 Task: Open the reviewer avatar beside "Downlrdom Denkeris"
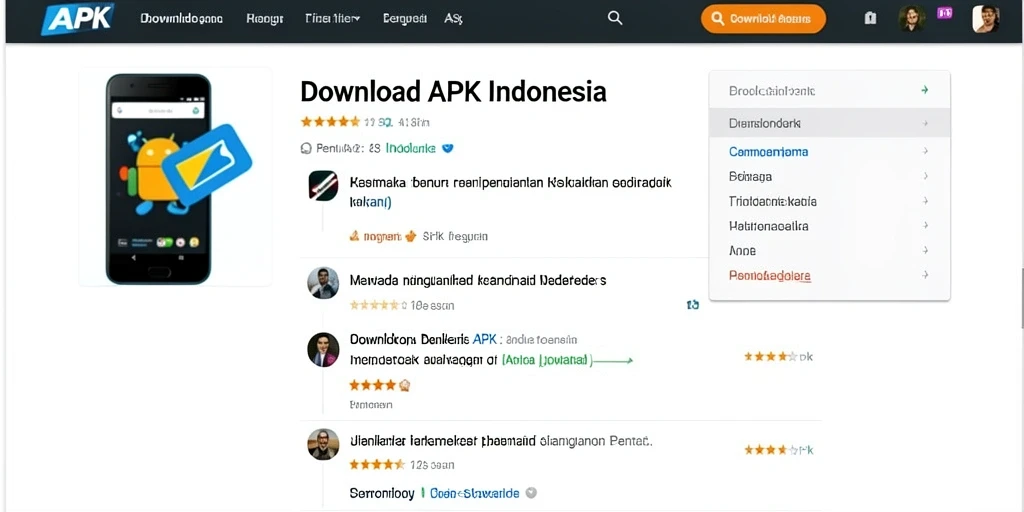(323, 349)
